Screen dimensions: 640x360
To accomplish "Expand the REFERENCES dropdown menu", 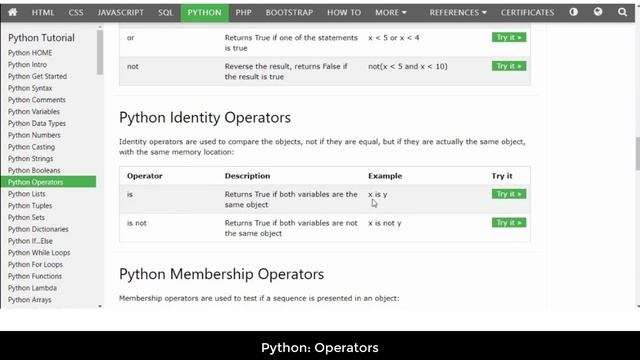I will click(x=458, y=13).
